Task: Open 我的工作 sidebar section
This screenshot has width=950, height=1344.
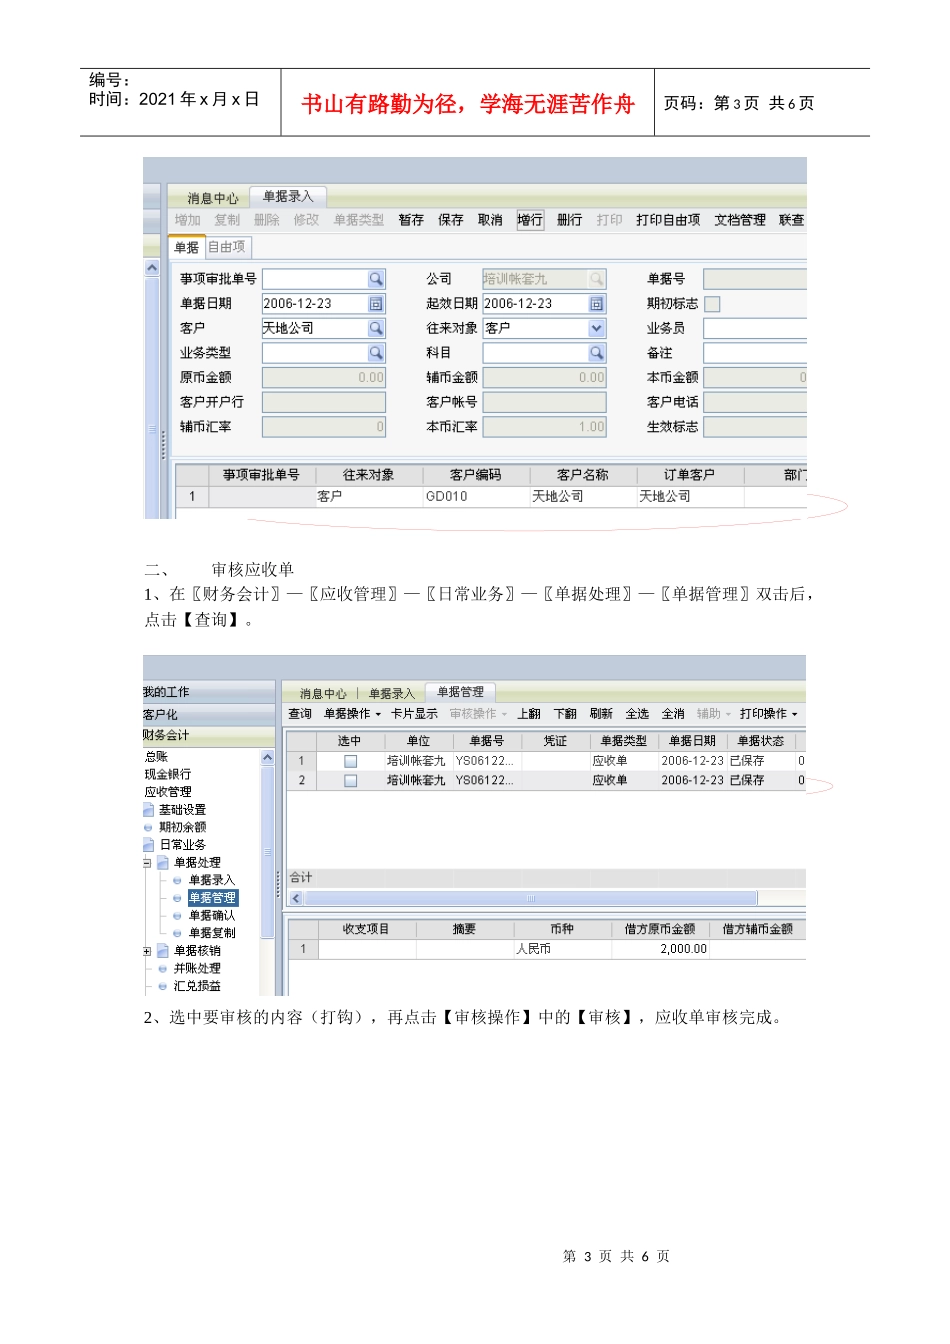Action: tap(208, 693)
